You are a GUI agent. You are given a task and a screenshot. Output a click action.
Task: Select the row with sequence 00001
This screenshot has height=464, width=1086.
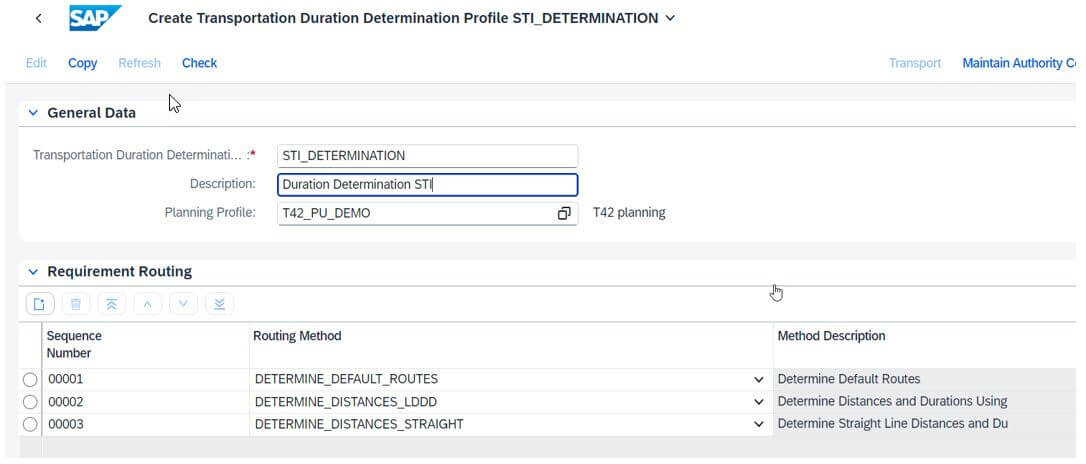tap(30, 380)
